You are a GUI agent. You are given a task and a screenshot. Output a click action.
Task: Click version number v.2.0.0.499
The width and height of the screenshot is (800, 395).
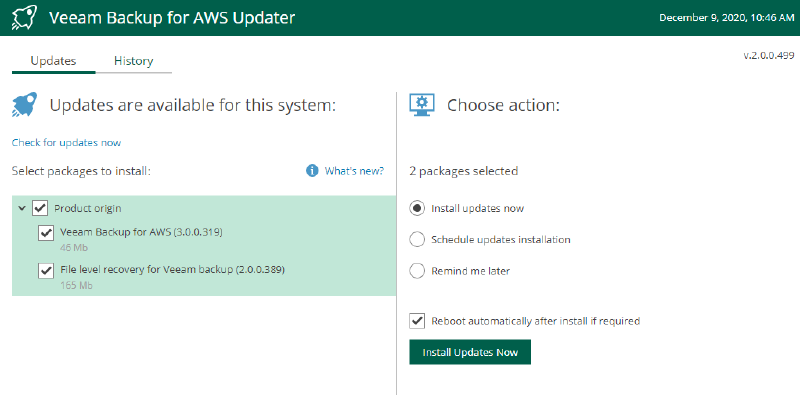point(768,55)
